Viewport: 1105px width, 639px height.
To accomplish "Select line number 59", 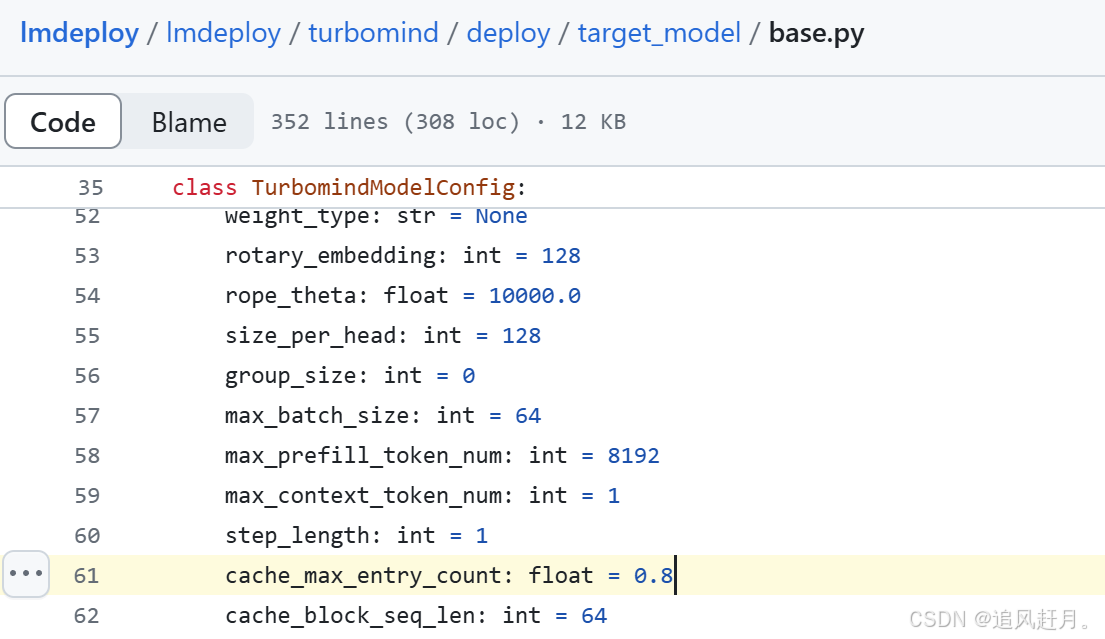I will coord(87,496).
